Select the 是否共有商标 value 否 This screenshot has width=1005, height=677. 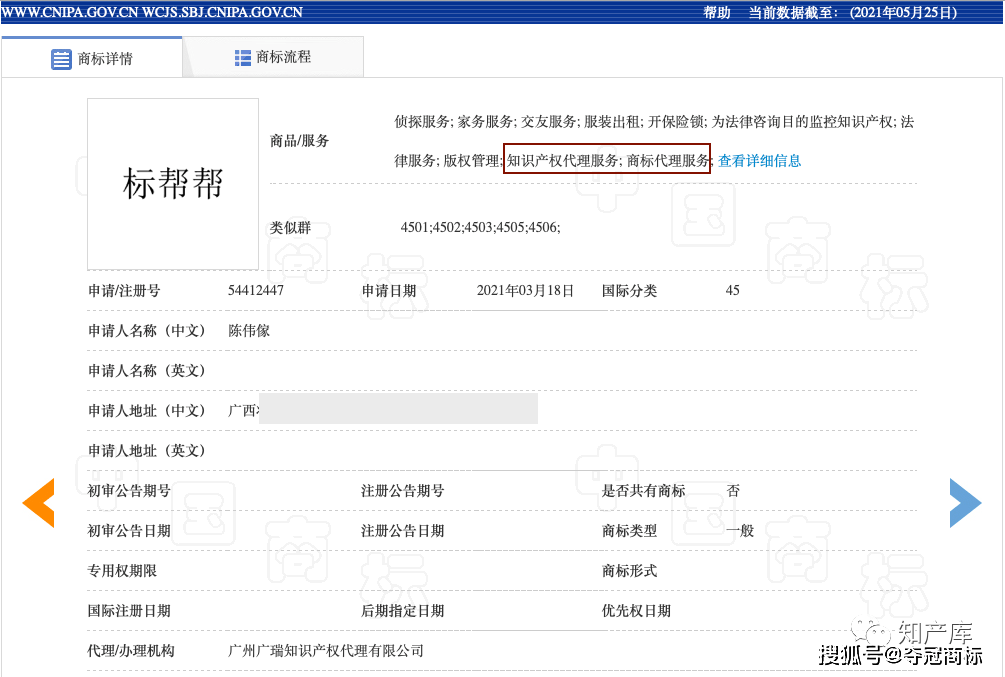pyautogui.click(x=733, y=491)
